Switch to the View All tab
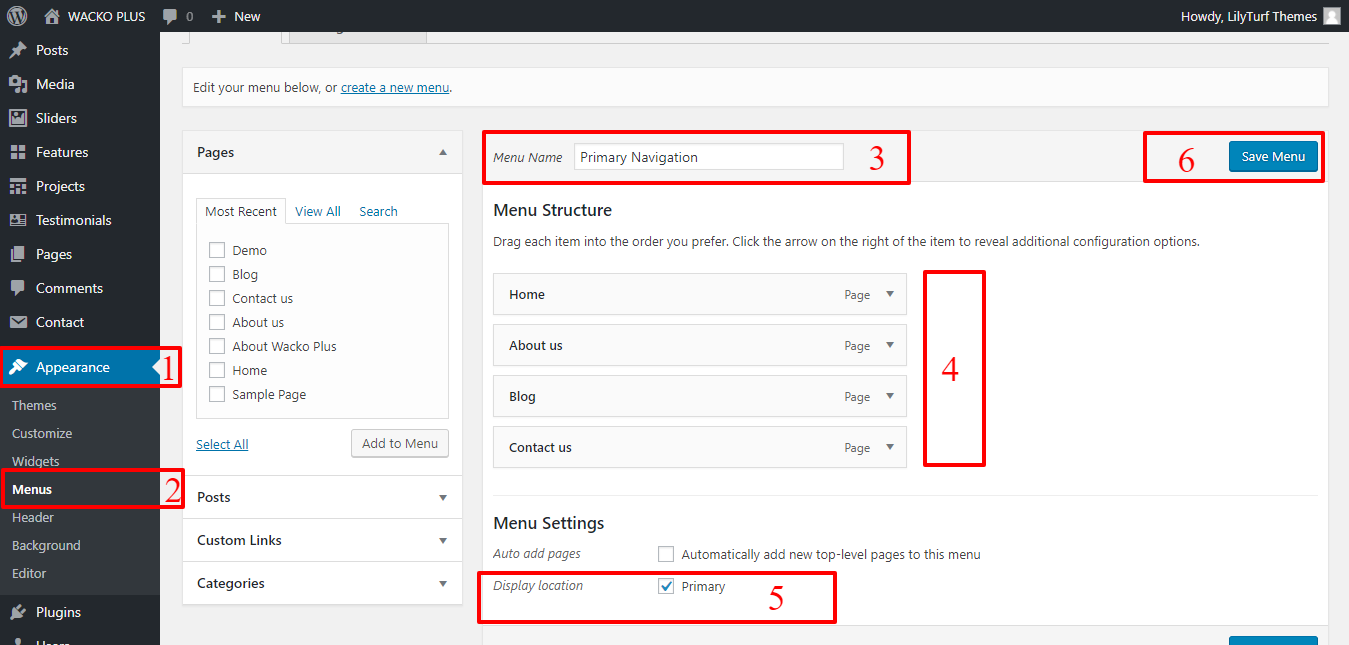 tap(318, 211)
